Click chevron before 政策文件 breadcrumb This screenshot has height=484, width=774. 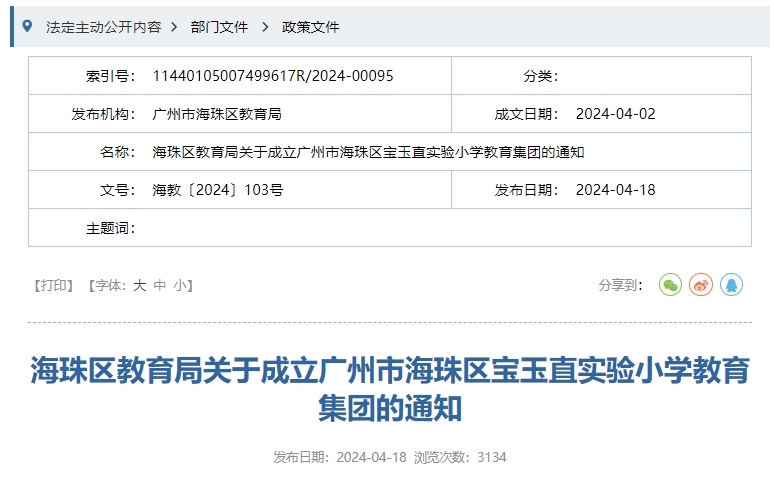coord(265,27)
